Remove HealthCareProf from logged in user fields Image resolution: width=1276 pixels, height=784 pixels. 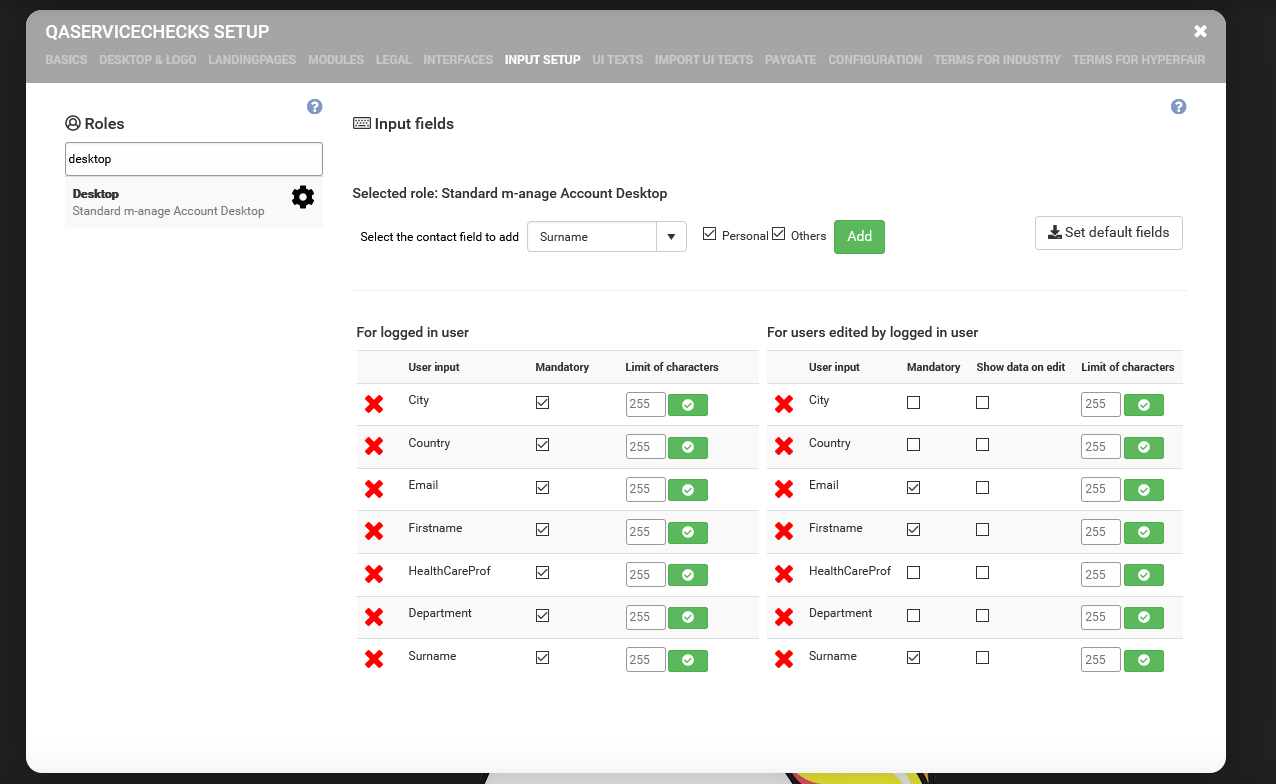374,574
